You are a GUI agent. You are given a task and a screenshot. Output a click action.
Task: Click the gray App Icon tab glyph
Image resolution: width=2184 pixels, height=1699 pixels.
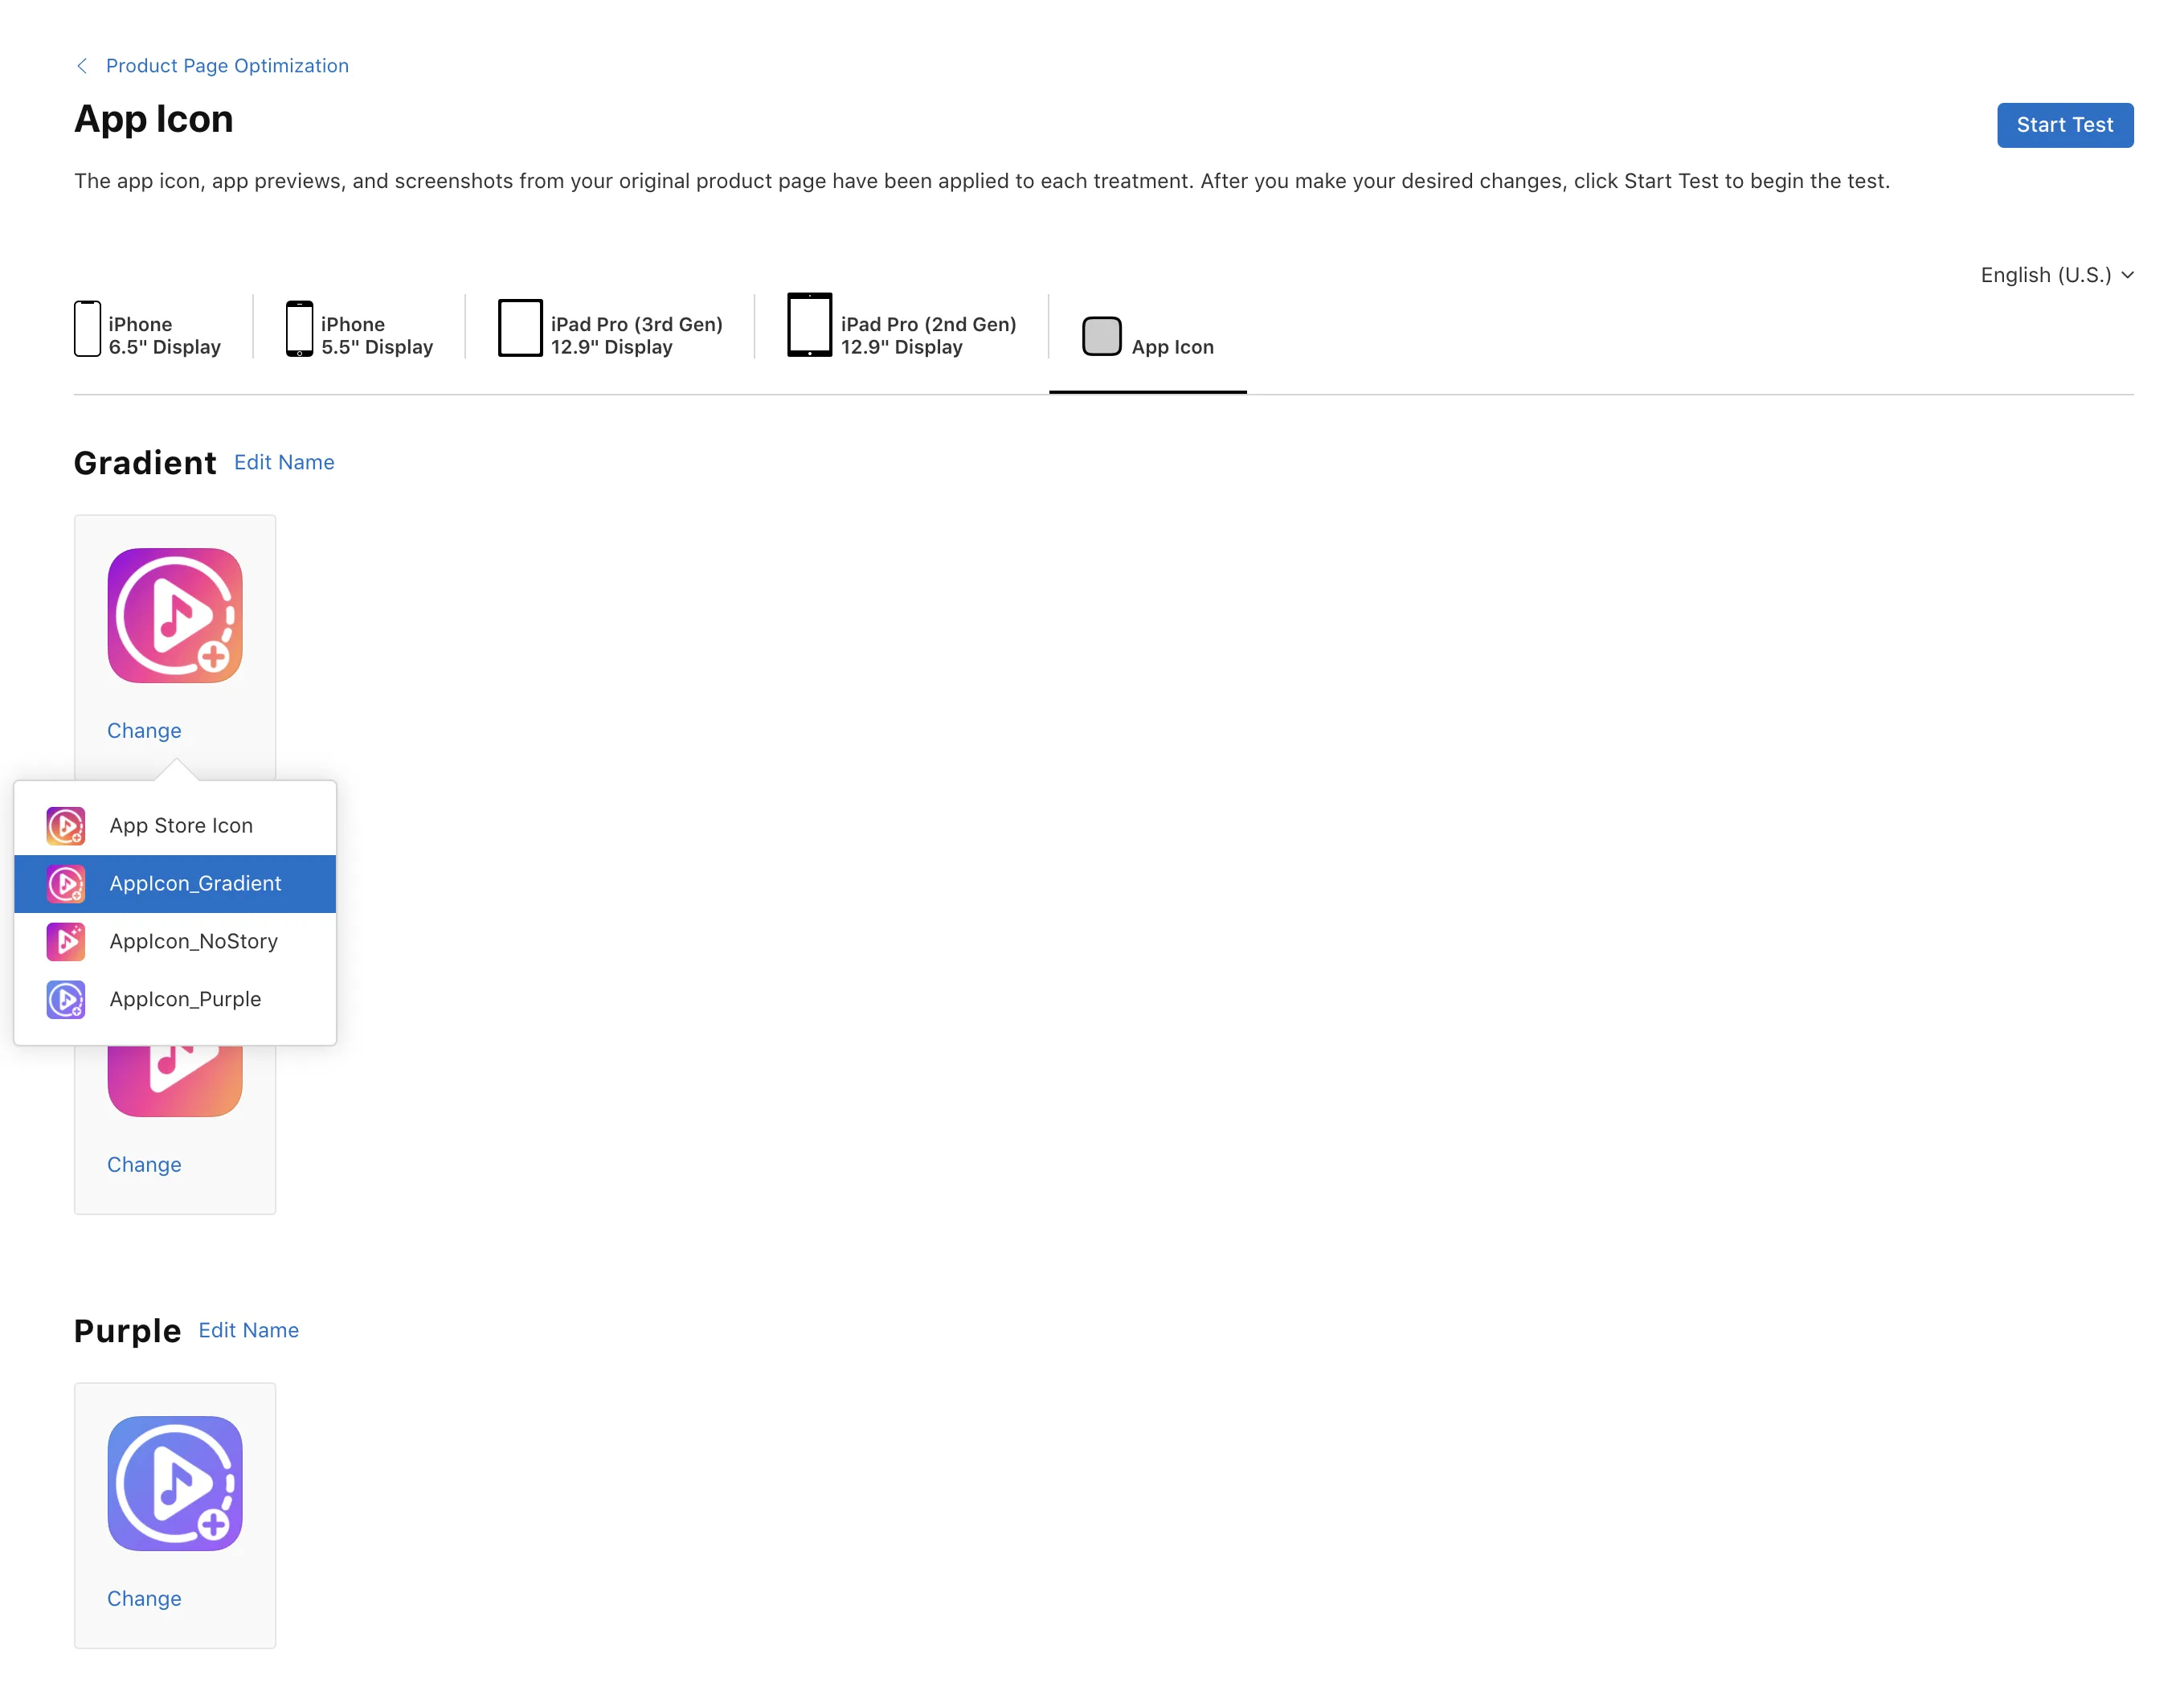(1101, 336)
